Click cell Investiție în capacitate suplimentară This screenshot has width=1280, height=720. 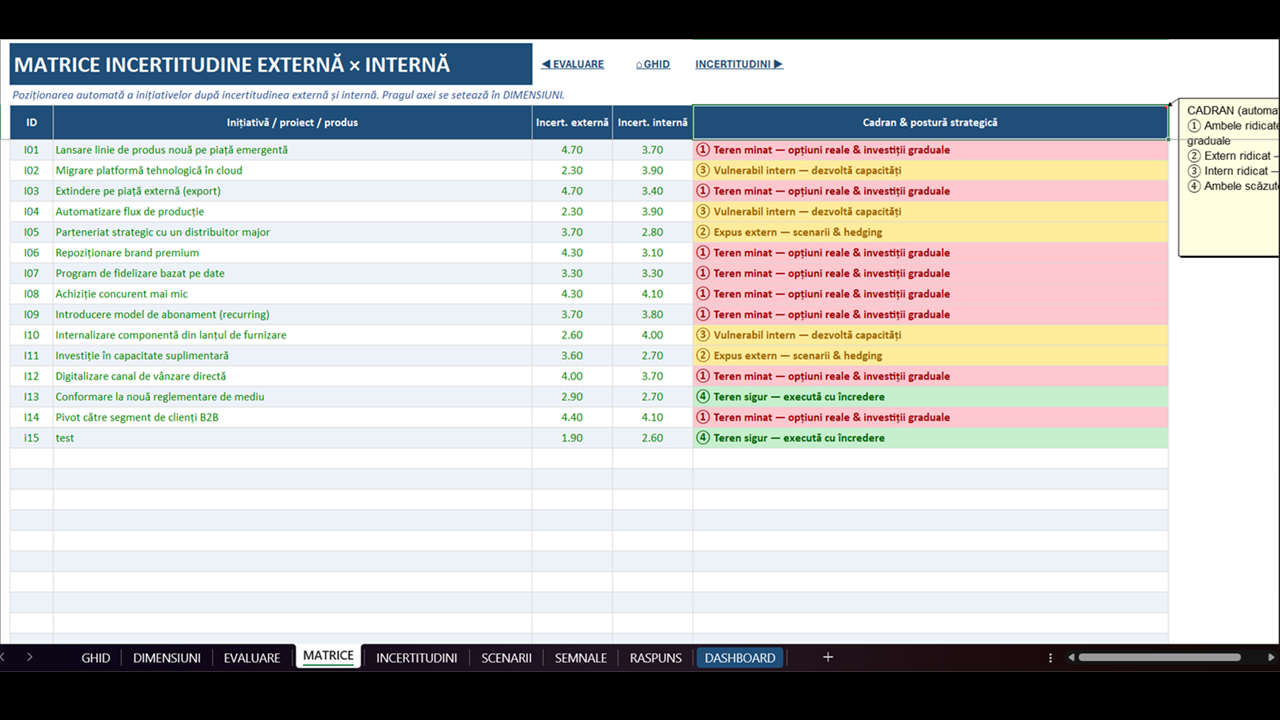293,355
